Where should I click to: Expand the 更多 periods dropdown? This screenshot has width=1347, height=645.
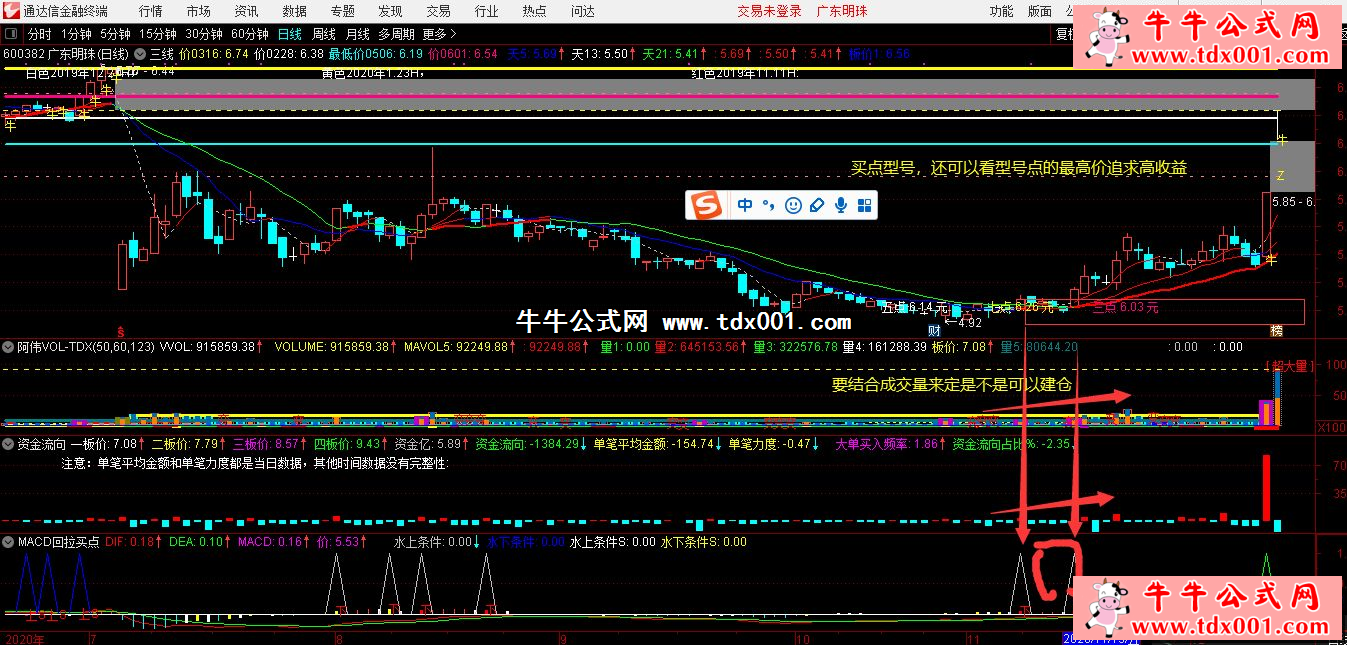(439, 33)
